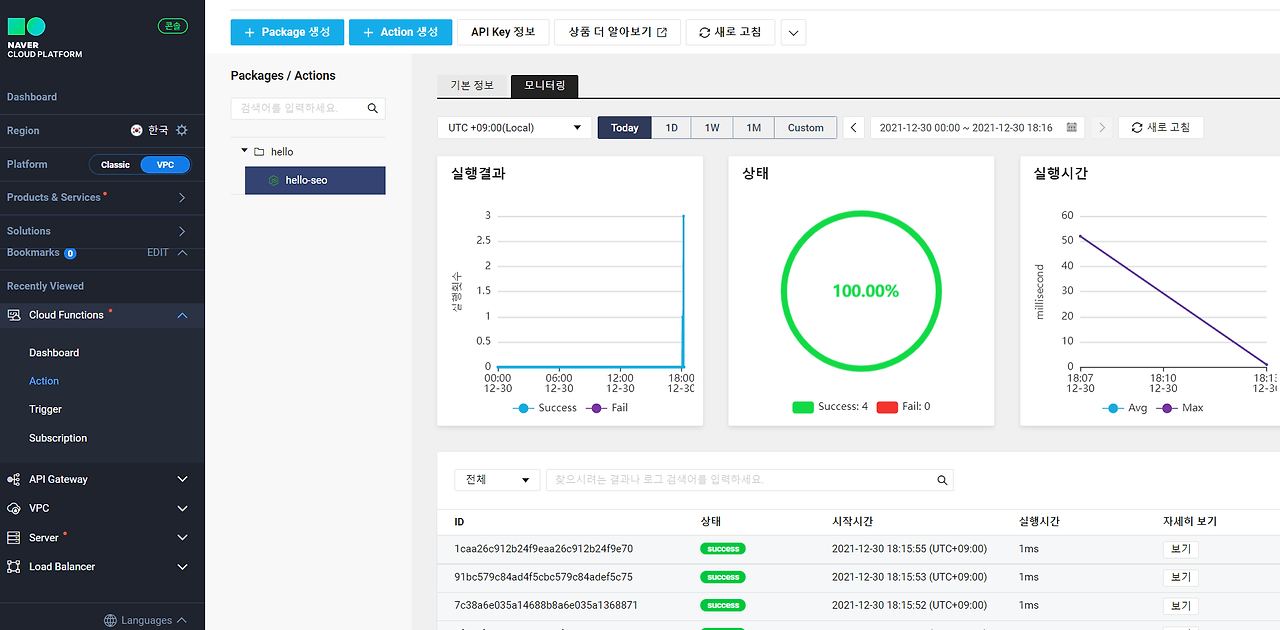Collapse the Cloud Functions menu
Image resolution: width=1280 pixels, height=630 pixels.
tap(182, 315)
